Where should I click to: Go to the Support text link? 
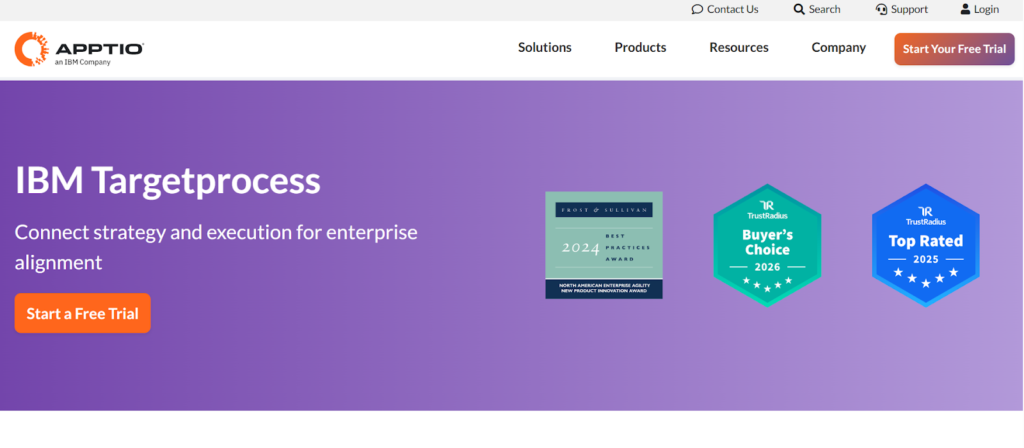[909, 9]
